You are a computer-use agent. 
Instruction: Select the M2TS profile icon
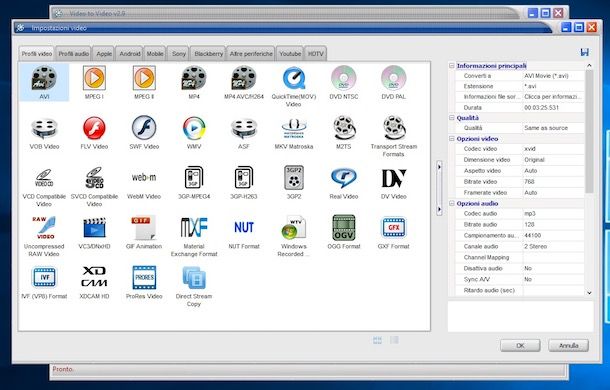(x=344, y=128)
